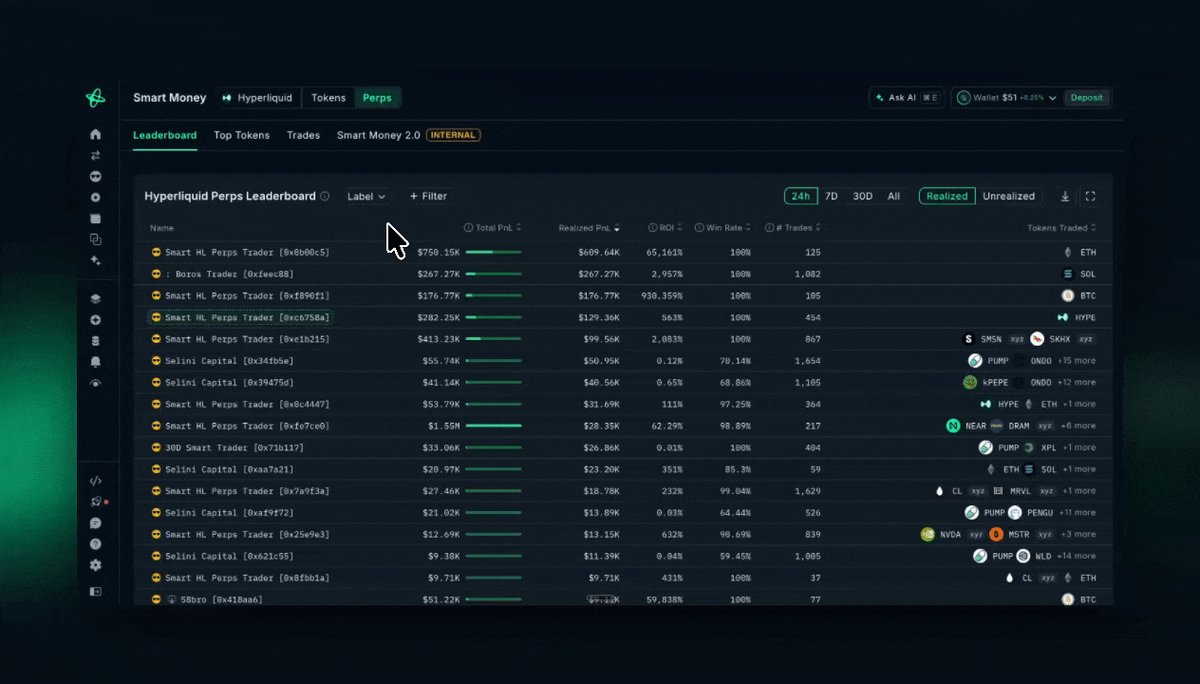Click the green app logo in sidebar
1200x684 pixels.
pyautogui.click(x=95, y=98)
